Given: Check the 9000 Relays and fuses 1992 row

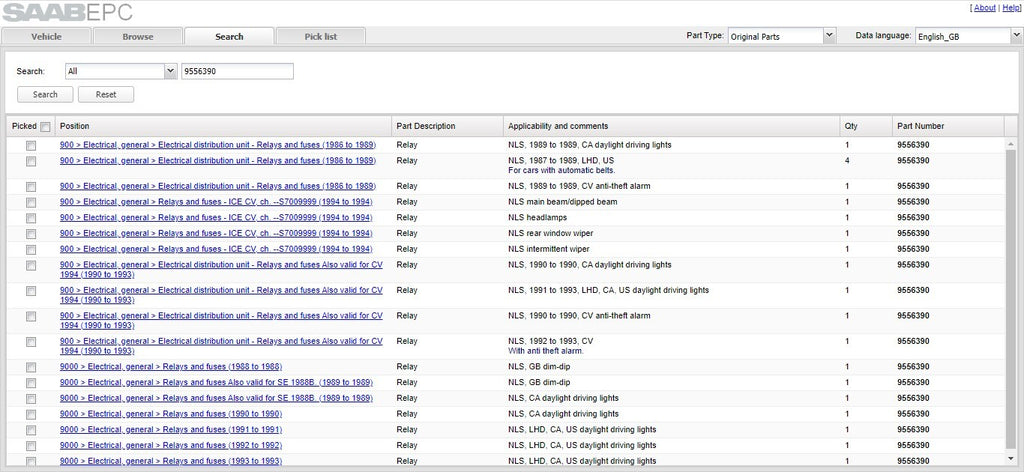Looking at the screenshot, I should [31, 446].
